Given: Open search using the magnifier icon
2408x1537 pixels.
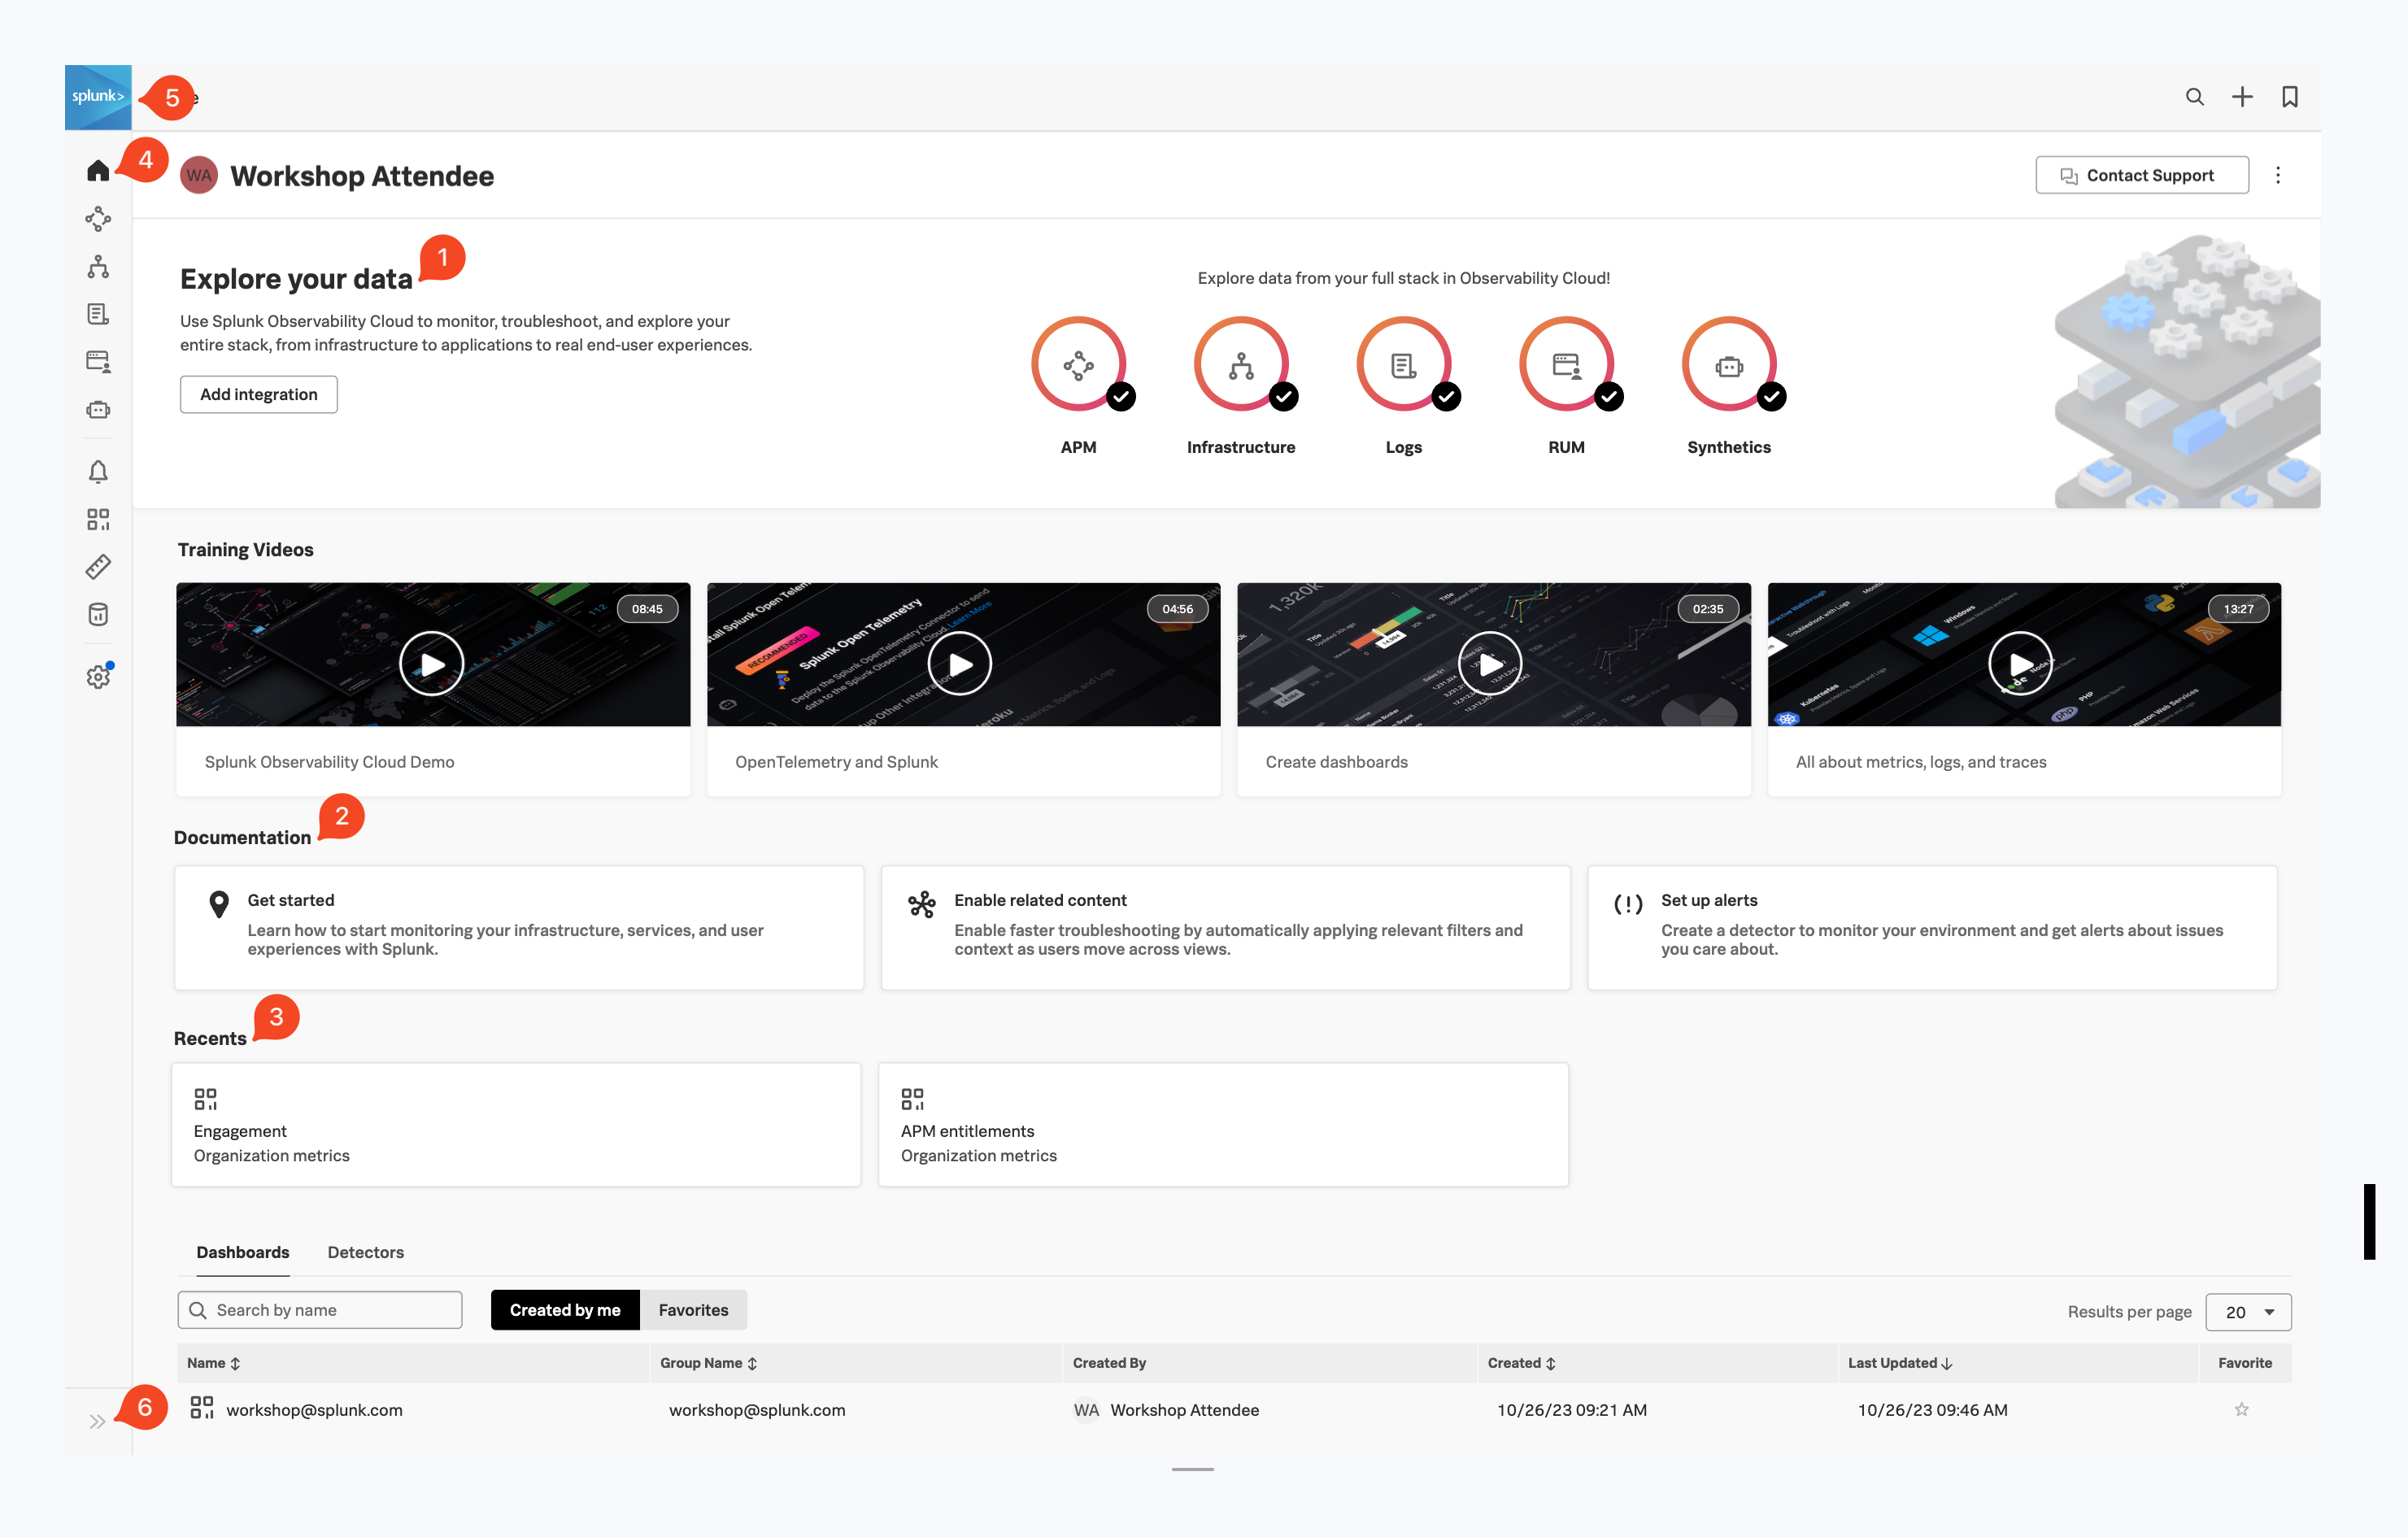Looking at the screenshot, I should click(2194, 96).
